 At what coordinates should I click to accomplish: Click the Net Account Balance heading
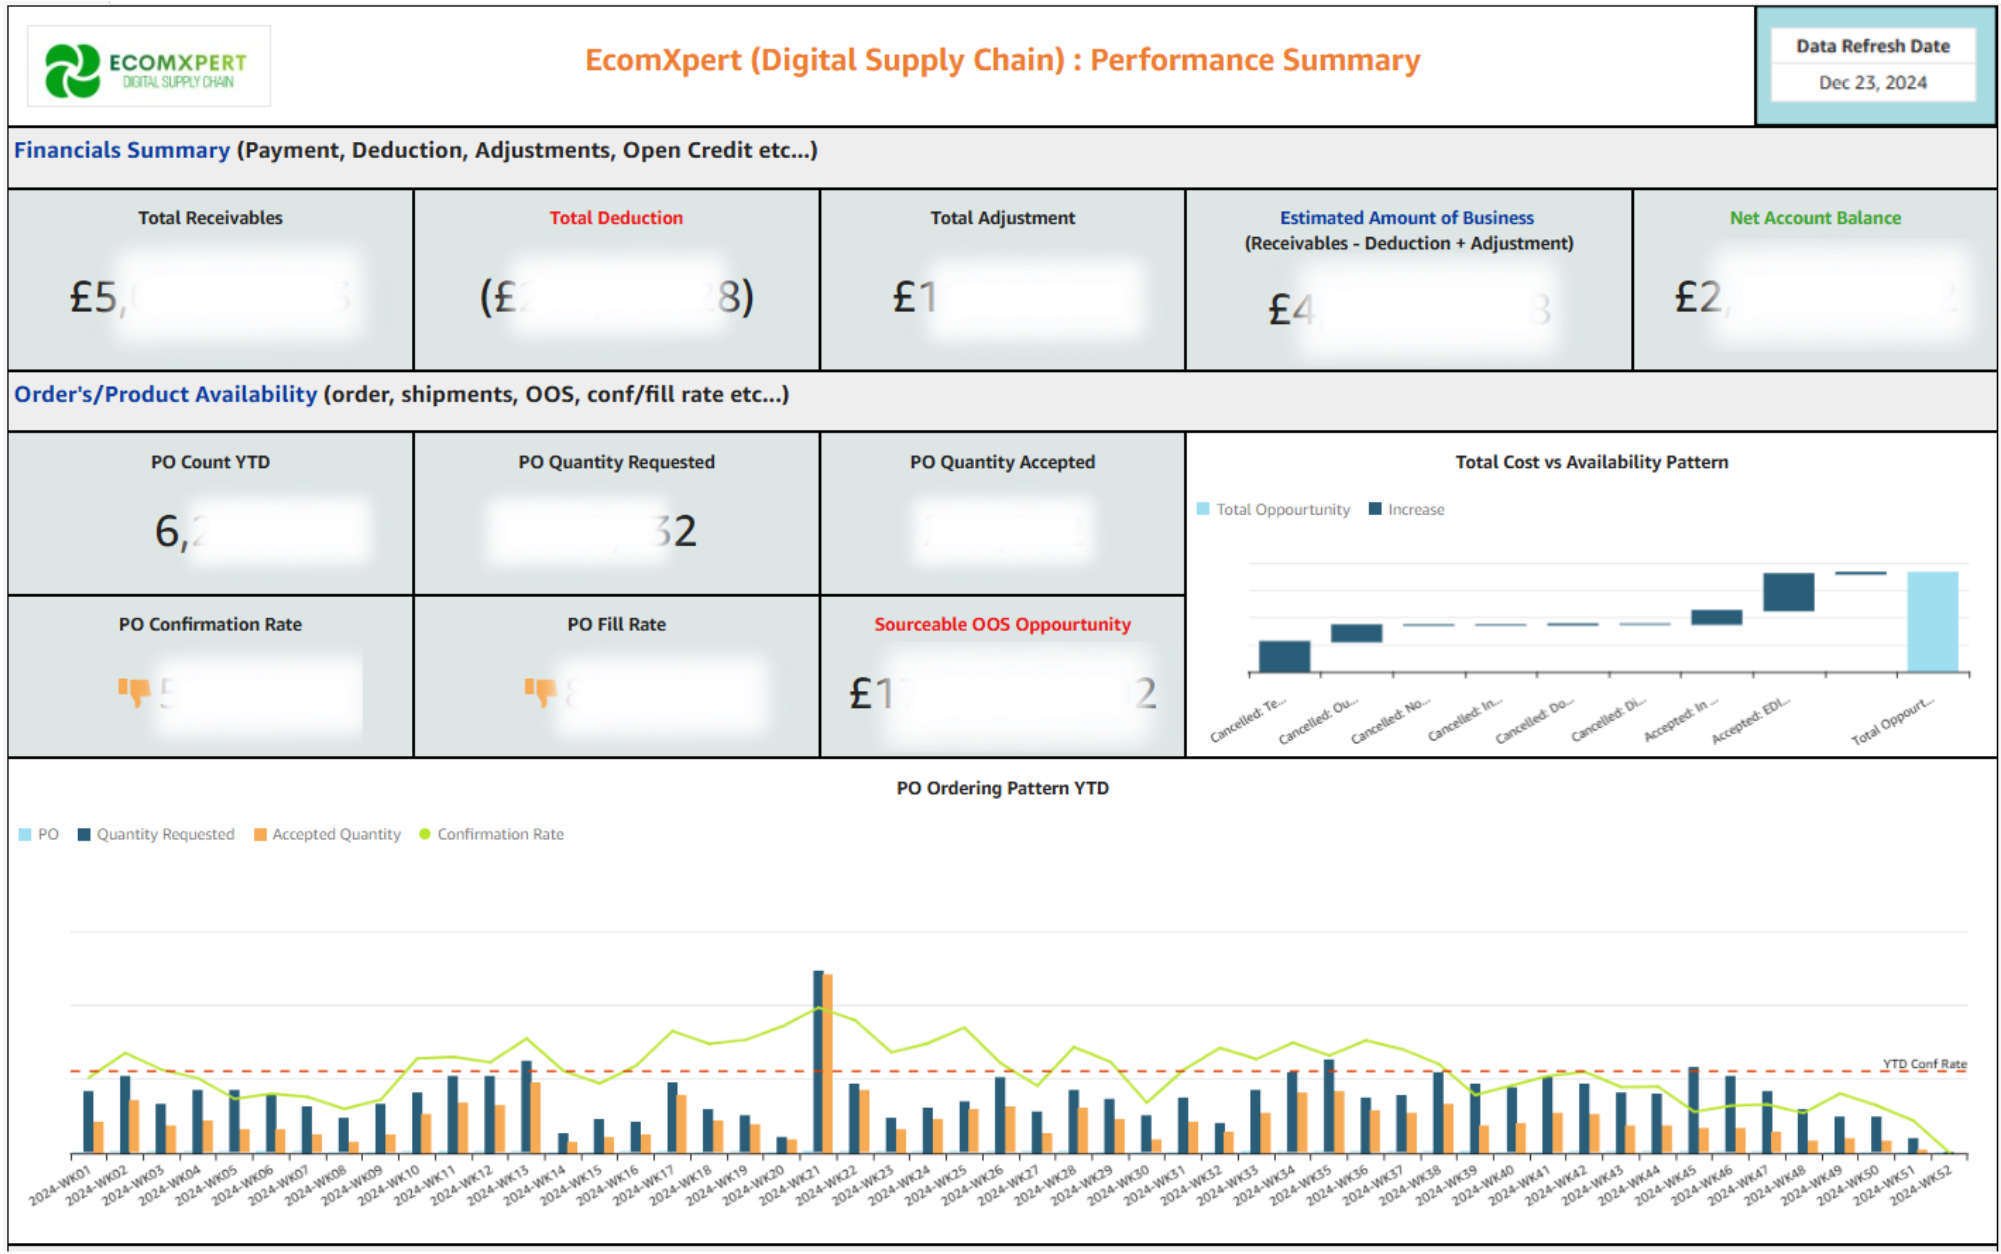(x=1815, y=218)
